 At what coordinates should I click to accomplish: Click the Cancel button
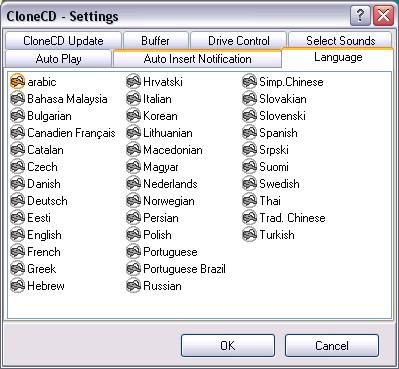(332, 346)
